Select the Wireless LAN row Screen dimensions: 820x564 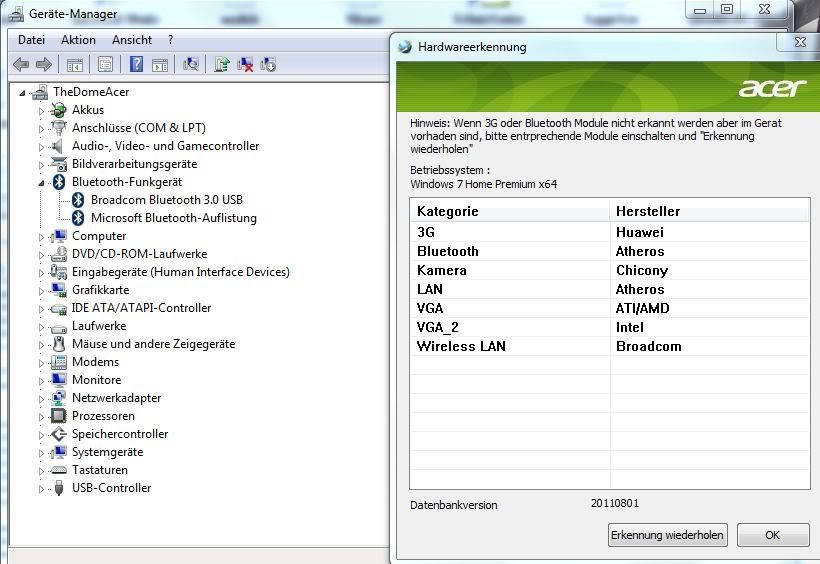coord(610,346)
